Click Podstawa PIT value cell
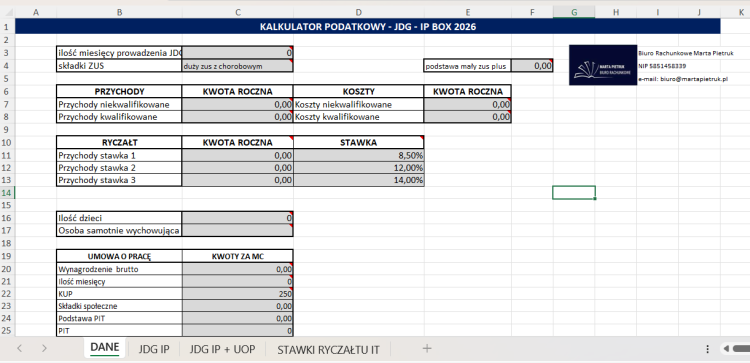 238,318
